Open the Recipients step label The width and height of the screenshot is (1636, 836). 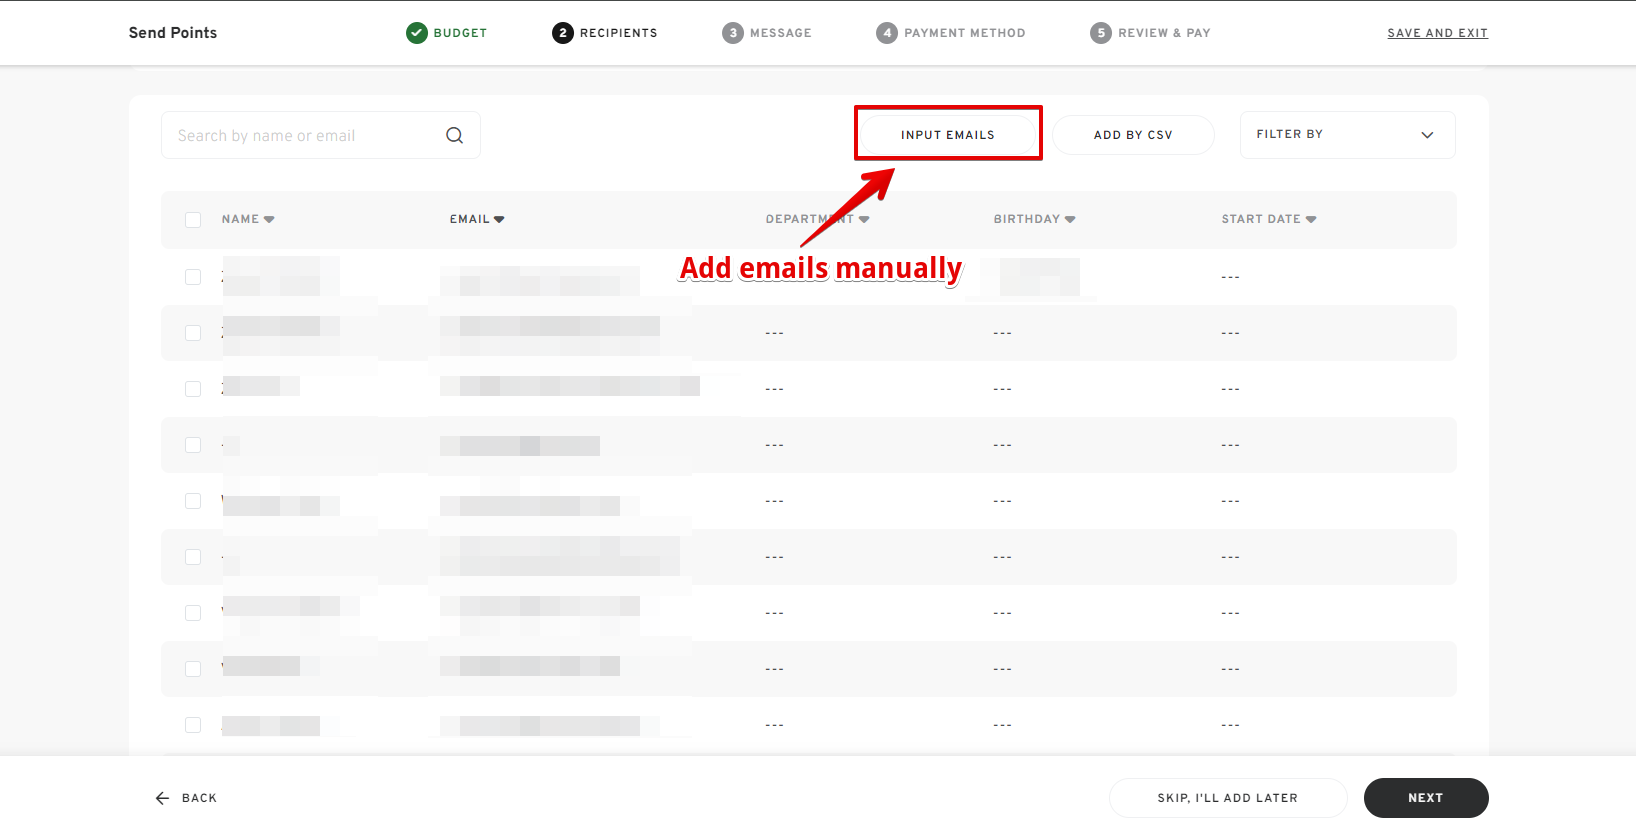tap(618, 33)
